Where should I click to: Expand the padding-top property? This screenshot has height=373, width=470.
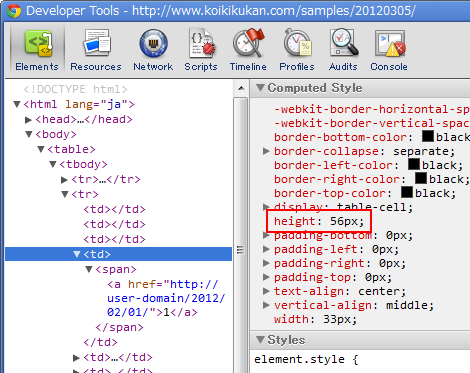266,277
